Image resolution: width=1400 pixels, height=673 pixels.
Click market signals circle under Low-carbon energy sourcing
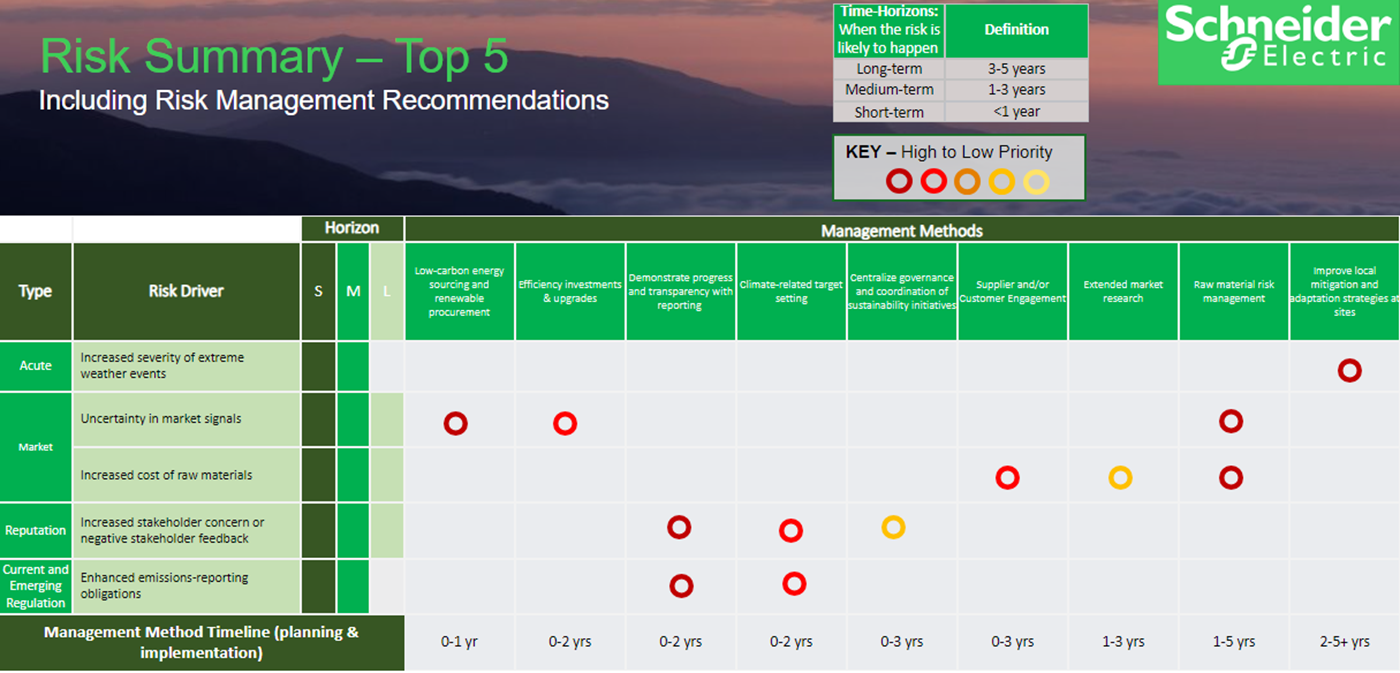(x=456, y=424)
